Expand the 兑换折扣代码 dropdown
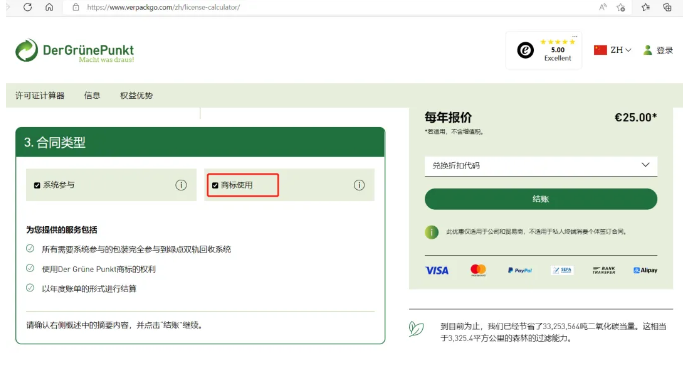This screenshot has height=369, width=690. coord(541,166)
